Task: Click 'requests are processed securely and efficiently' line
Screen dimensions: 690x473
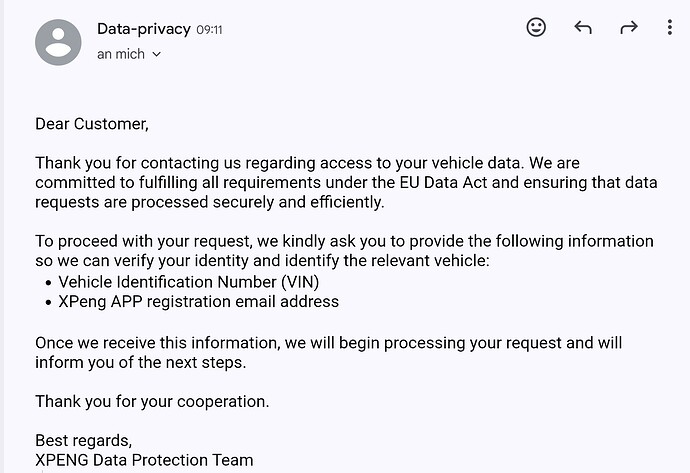Action: tap(209, 202)
